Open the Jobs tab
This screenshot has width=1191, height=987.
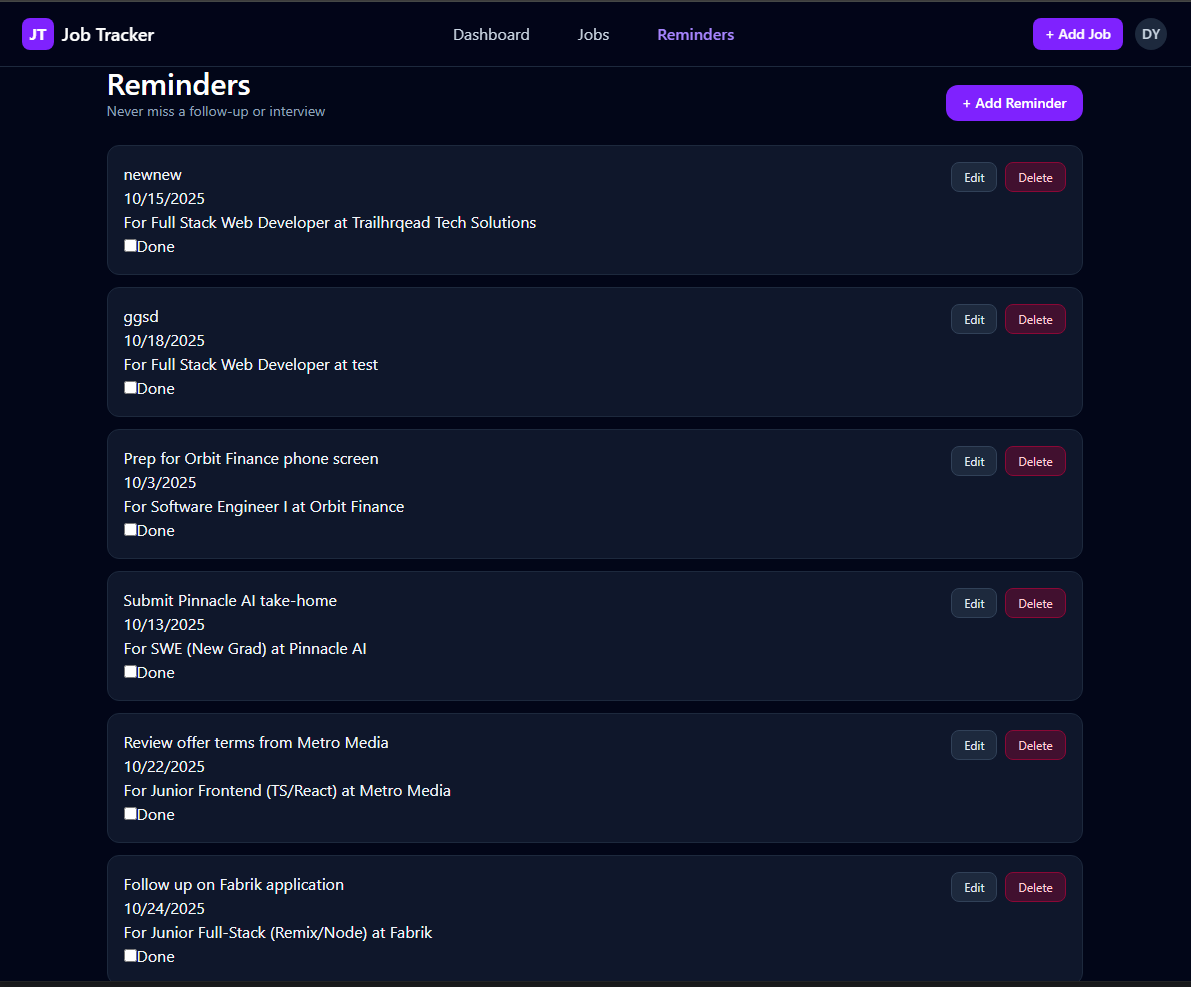pyautogui.click(x=593, y=34)
